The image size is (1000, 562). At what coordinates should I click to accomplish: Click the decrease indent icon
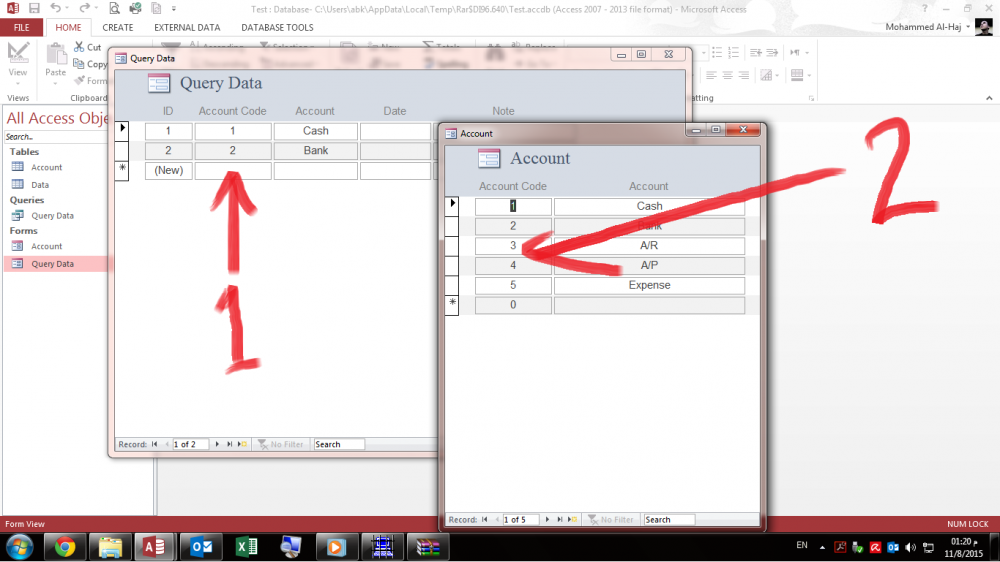[756, 52]
